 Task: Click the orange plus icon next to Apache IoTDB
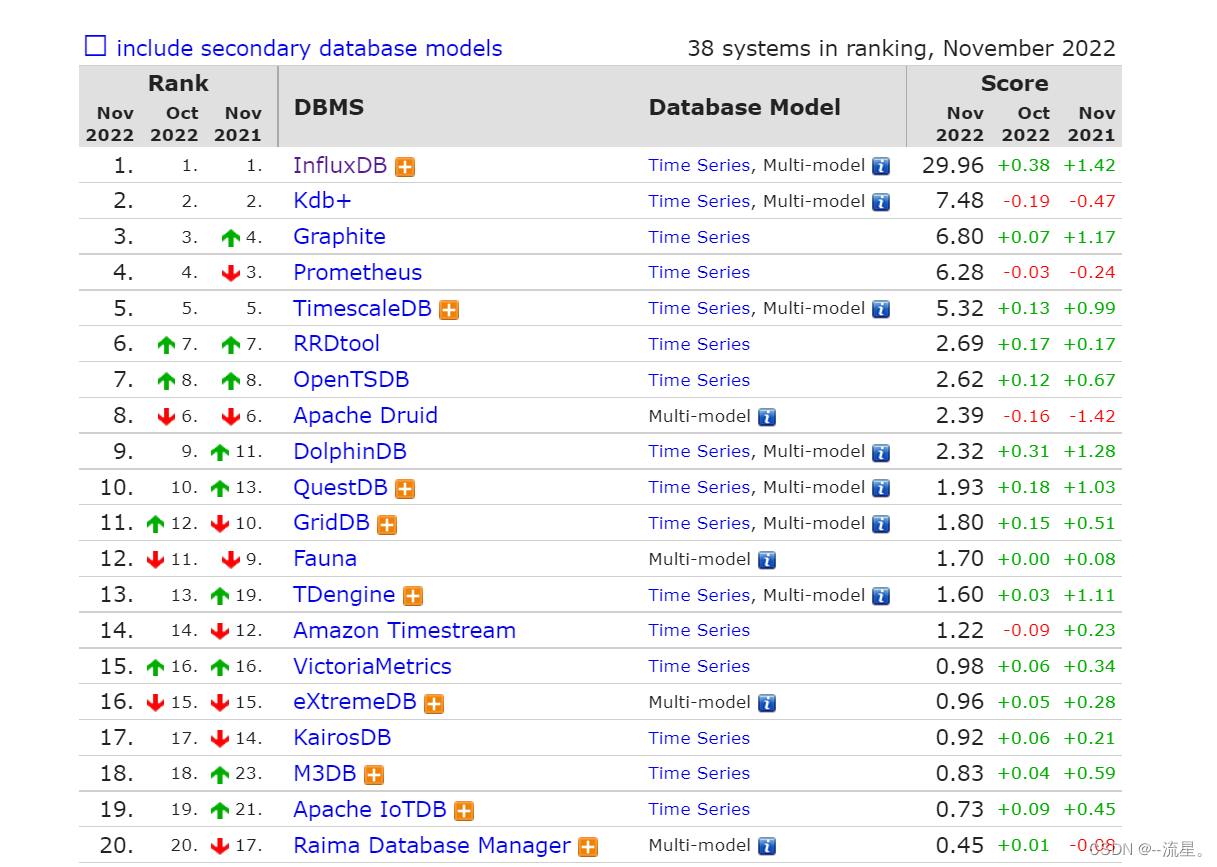(x=464, y=811)
